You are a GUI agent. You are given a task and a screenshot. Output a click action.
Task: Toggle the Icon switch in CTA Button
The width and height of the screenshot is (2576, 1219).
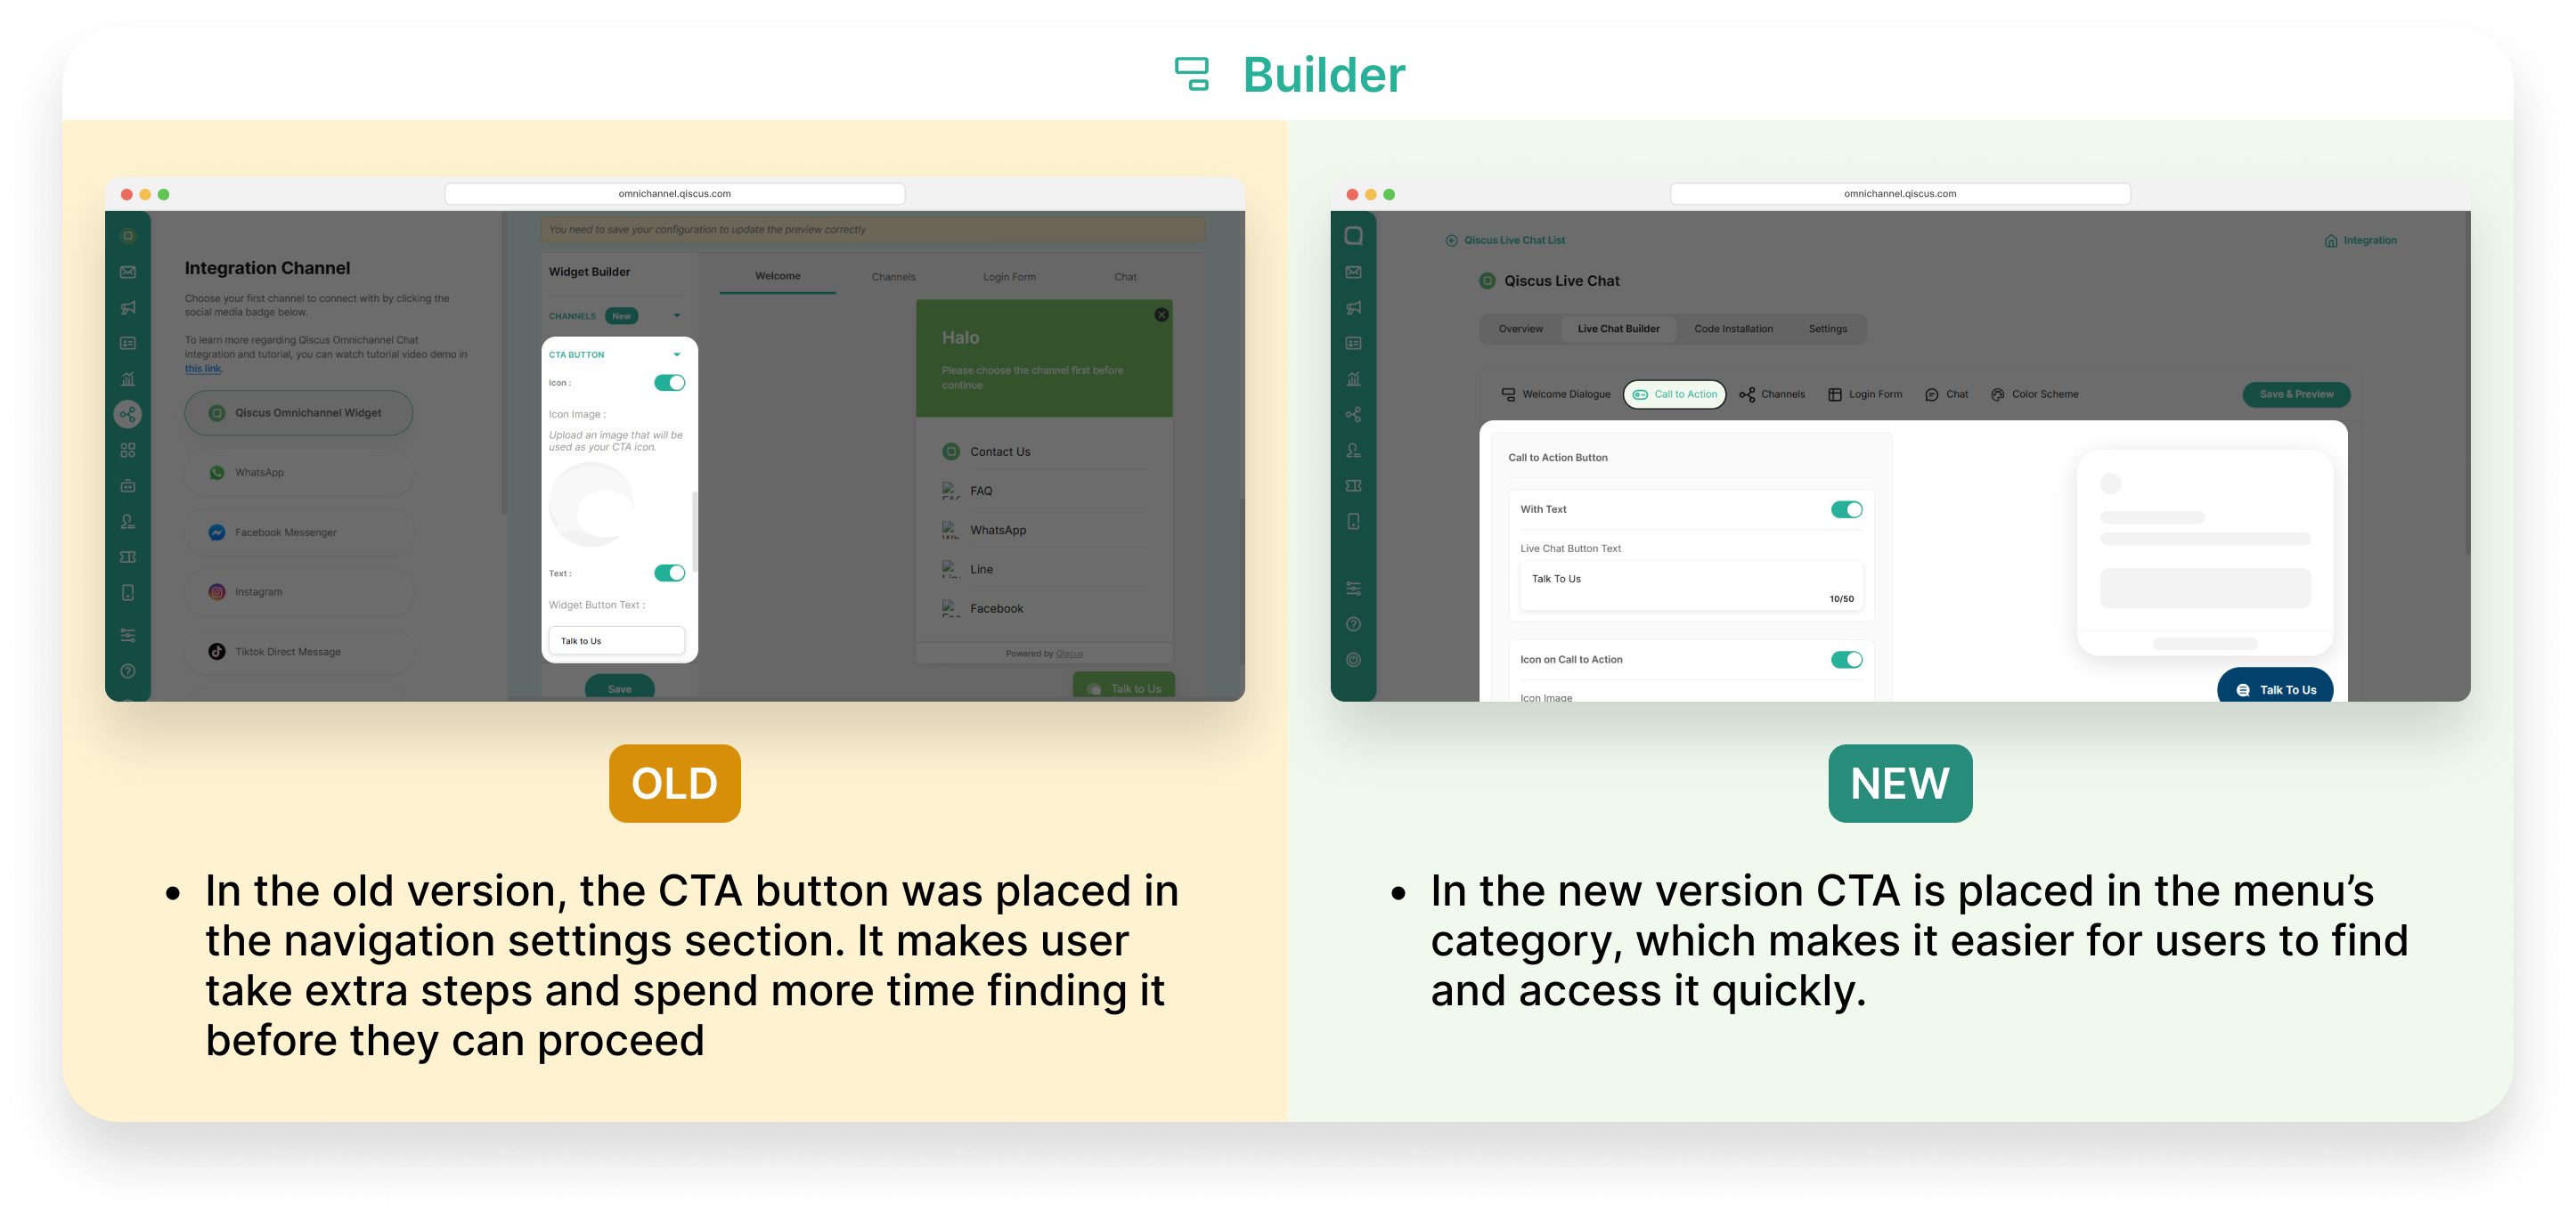point(669,383)
